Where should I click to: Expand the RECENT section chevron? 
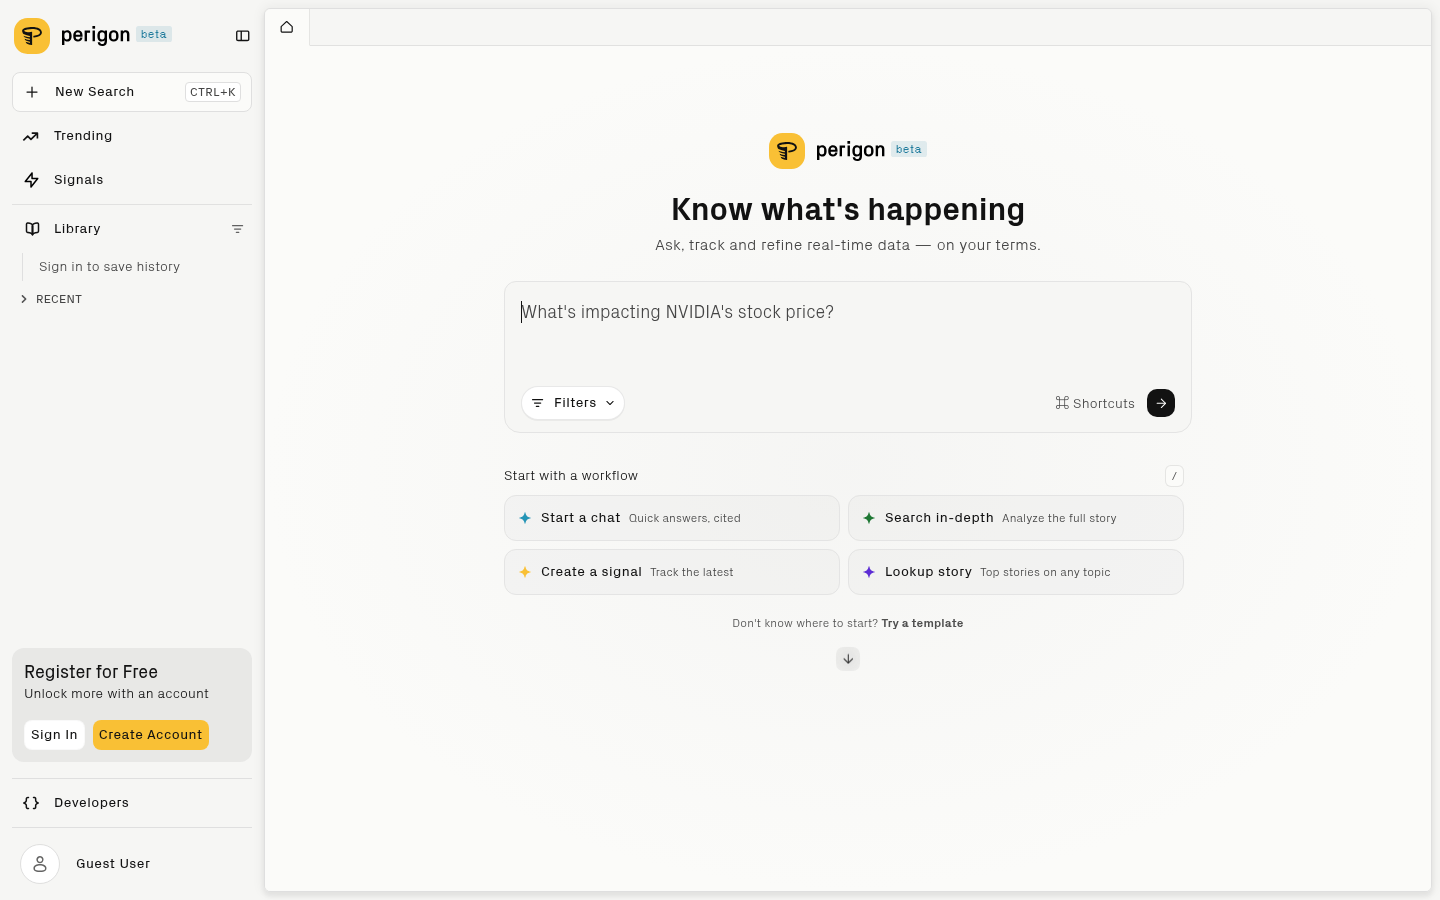(x=24, y=299)
